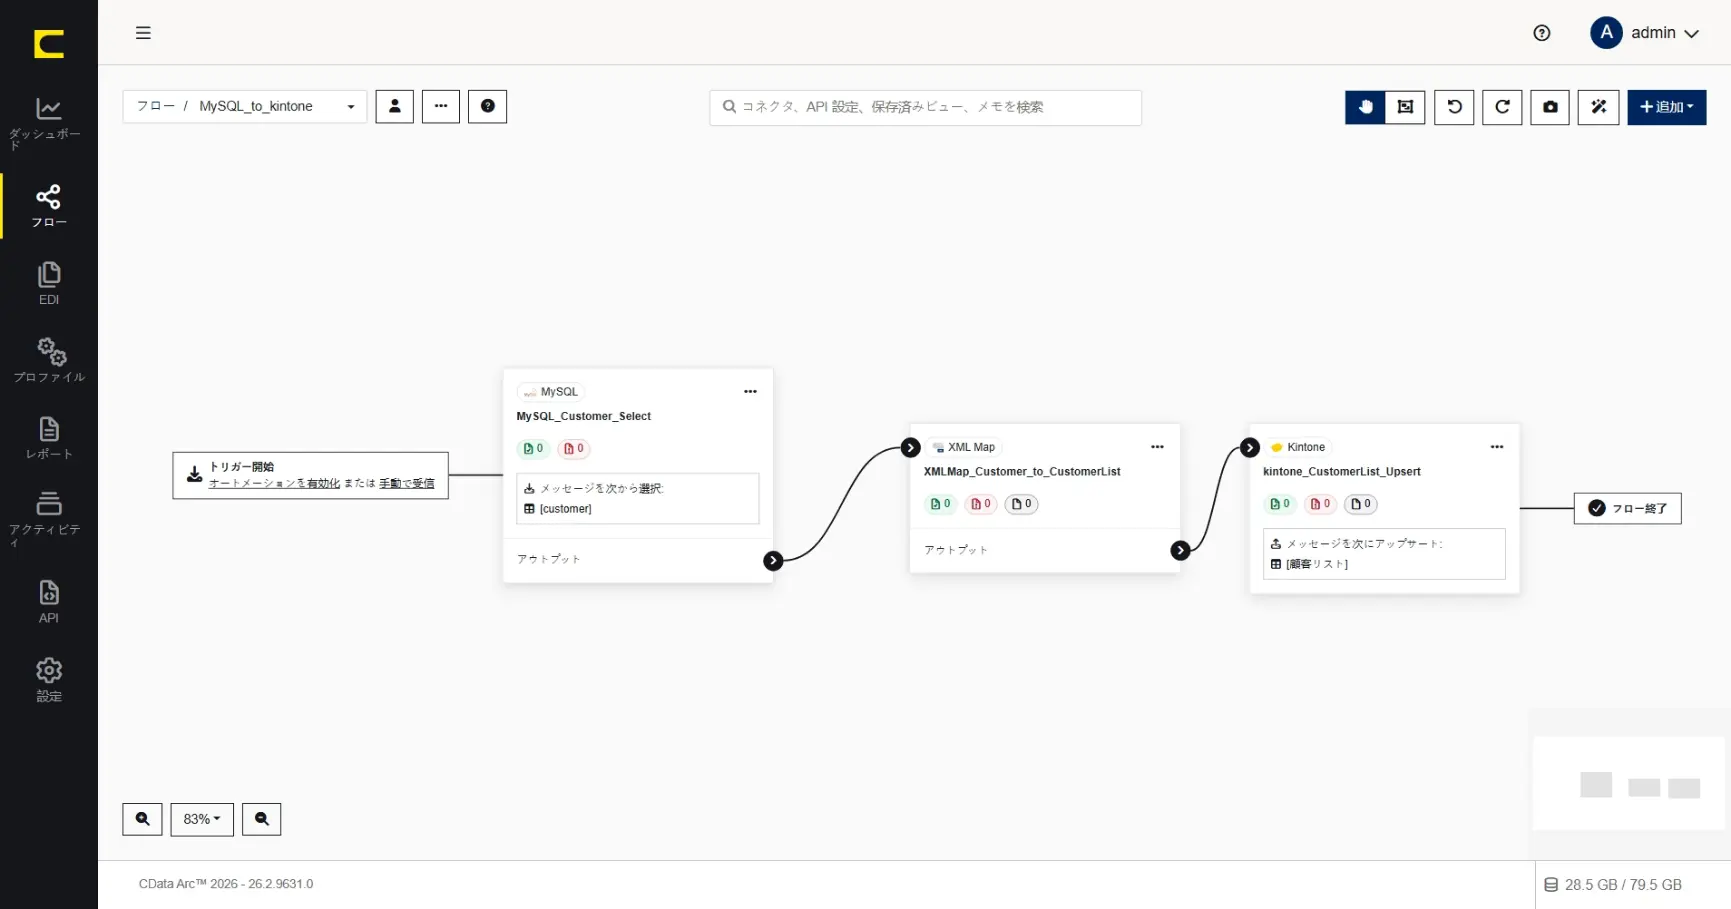Select the kintone_CustomerList_Upsert title
Screen dimensions: 1731x909
pyautogui.click(x=1342, y=472)
